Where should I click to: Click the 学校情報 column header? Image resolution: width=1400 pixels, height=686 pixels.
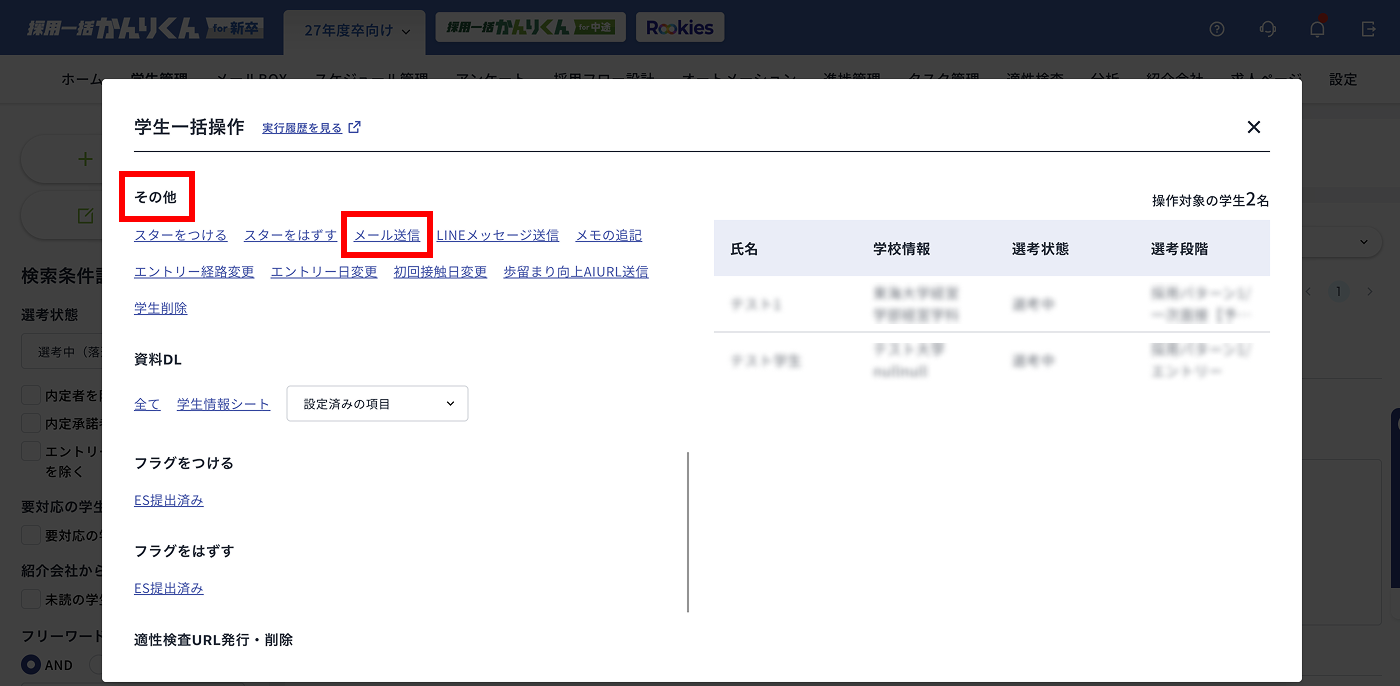pyautogui.click(x=901, y=249)
